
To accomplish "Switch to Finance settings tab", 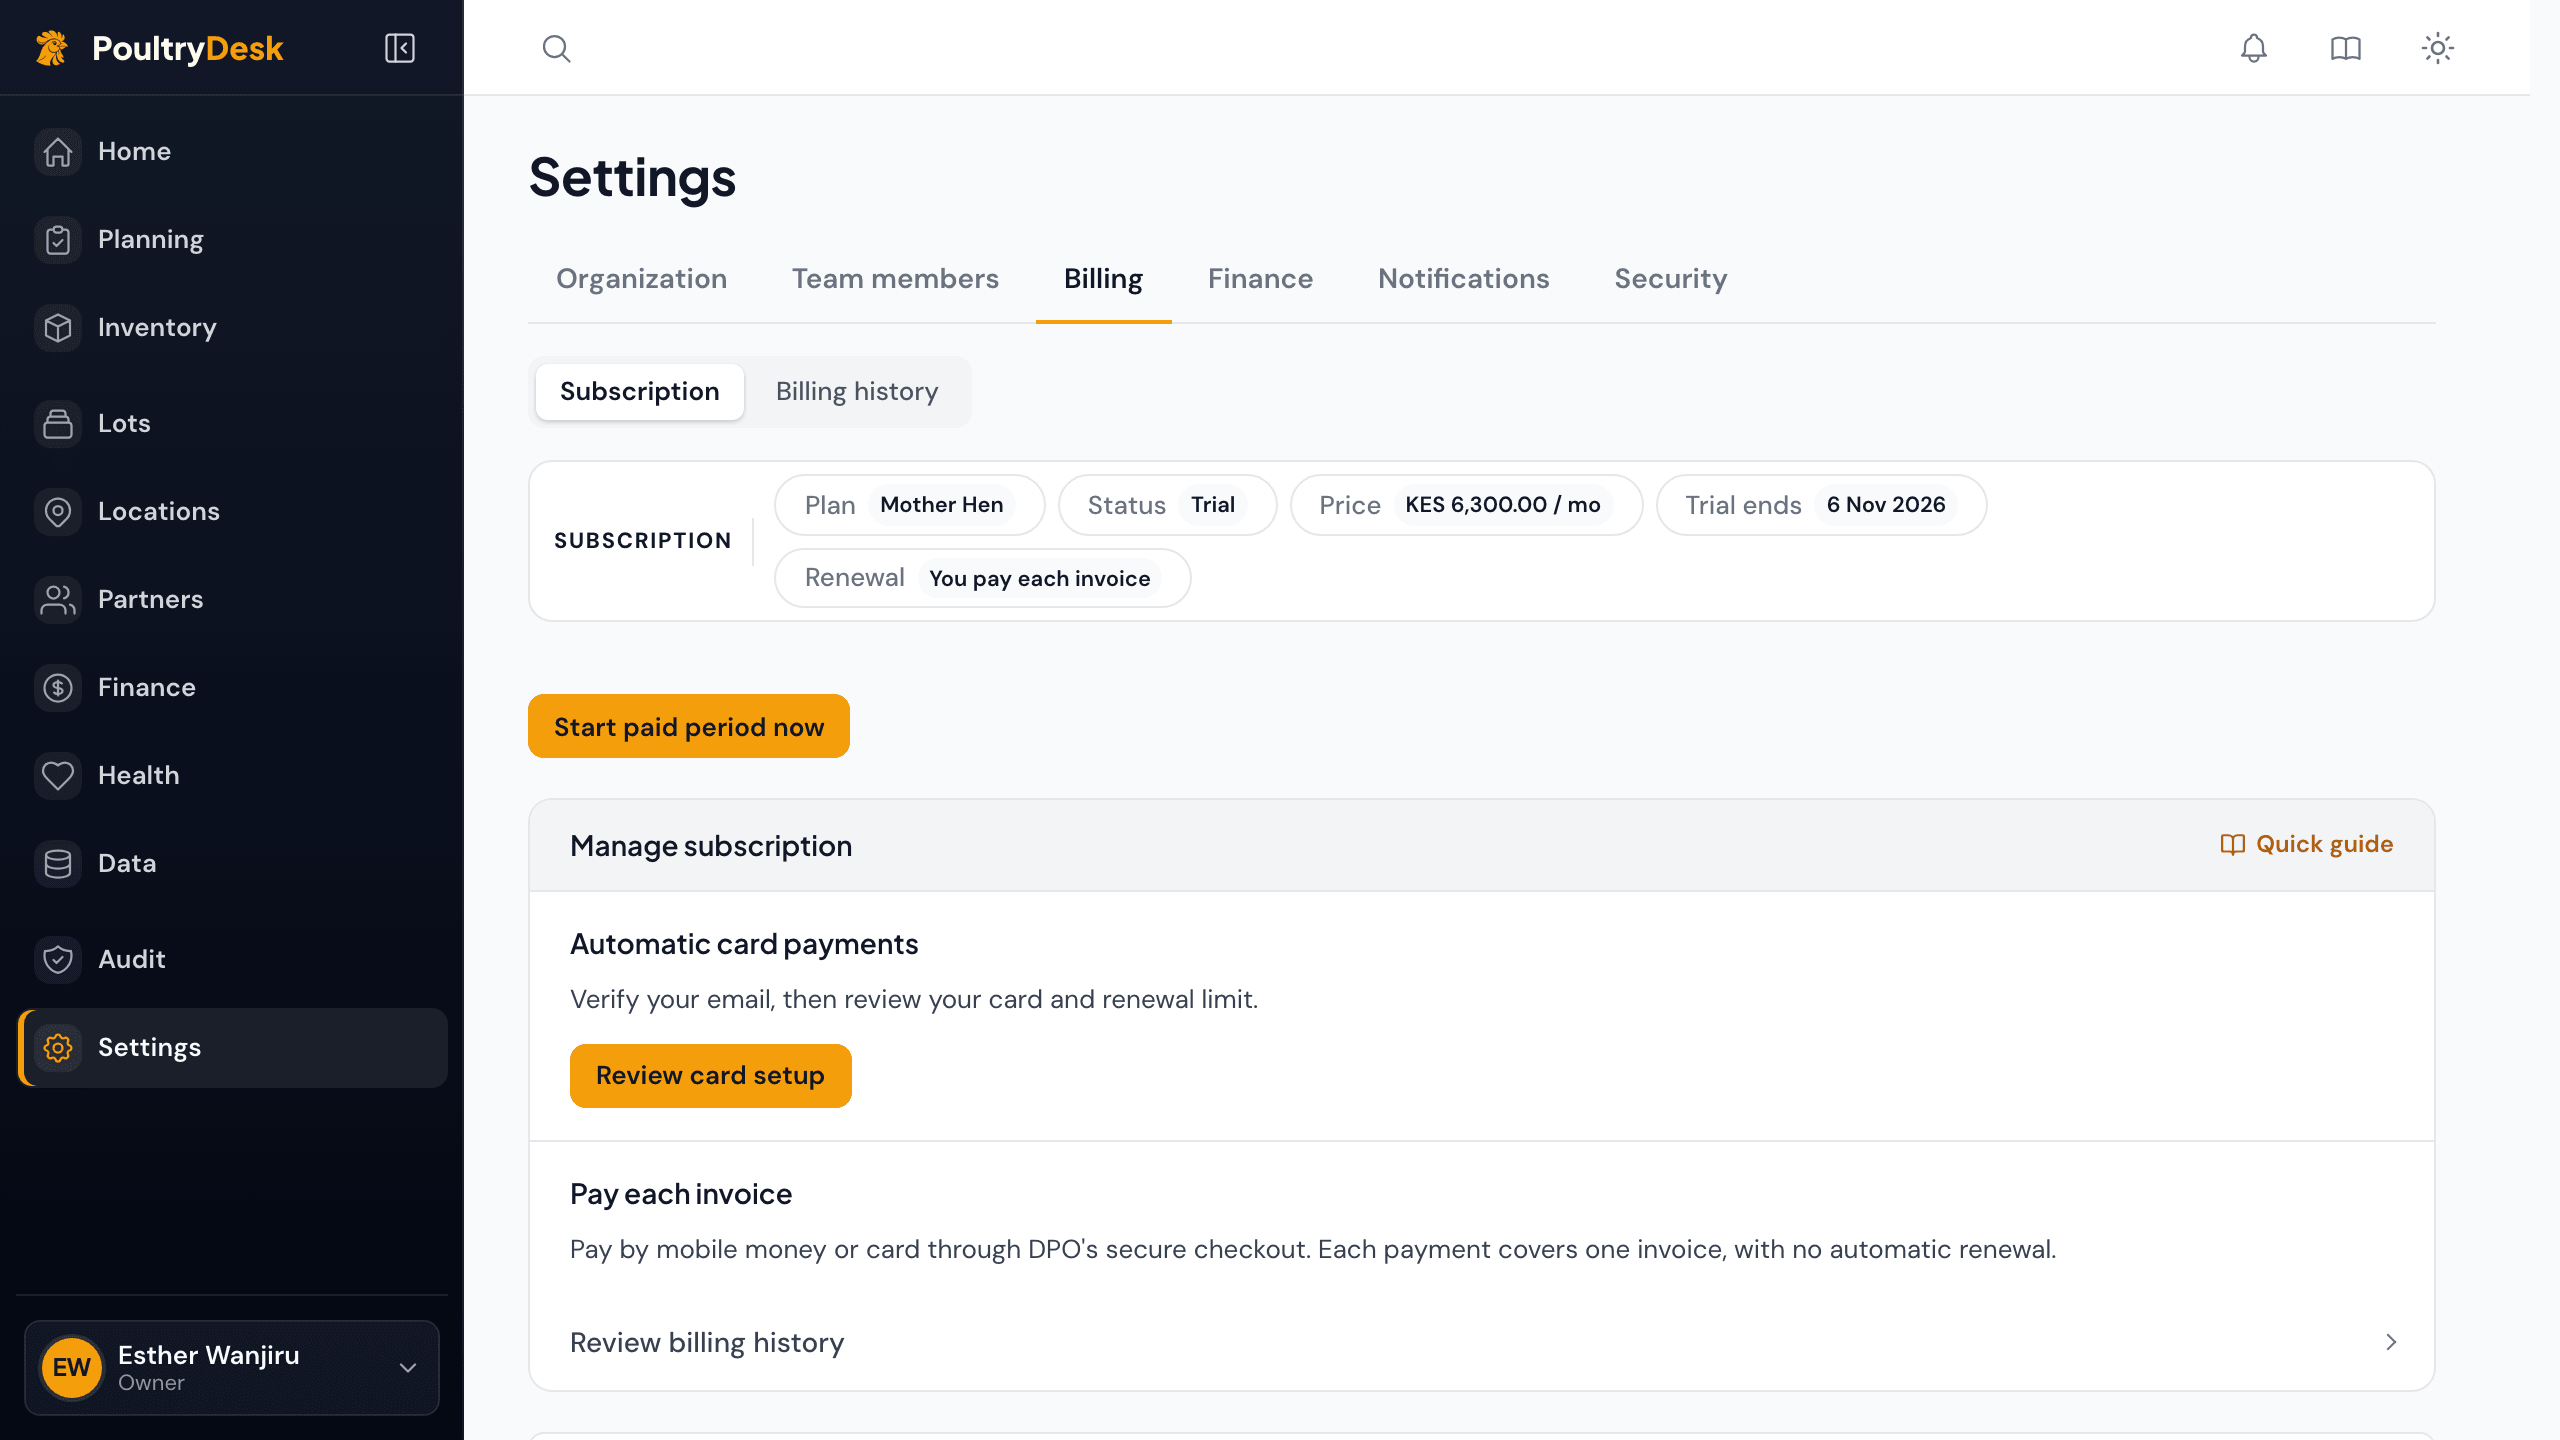I will pos(1260,279).
